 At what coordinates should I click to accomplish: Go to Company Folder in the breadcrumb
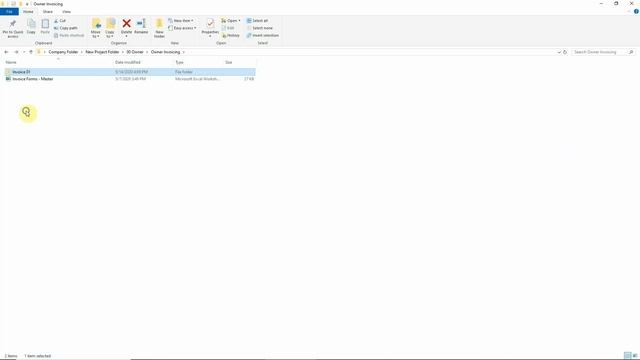pyautogui.click(x=63, y=52)
